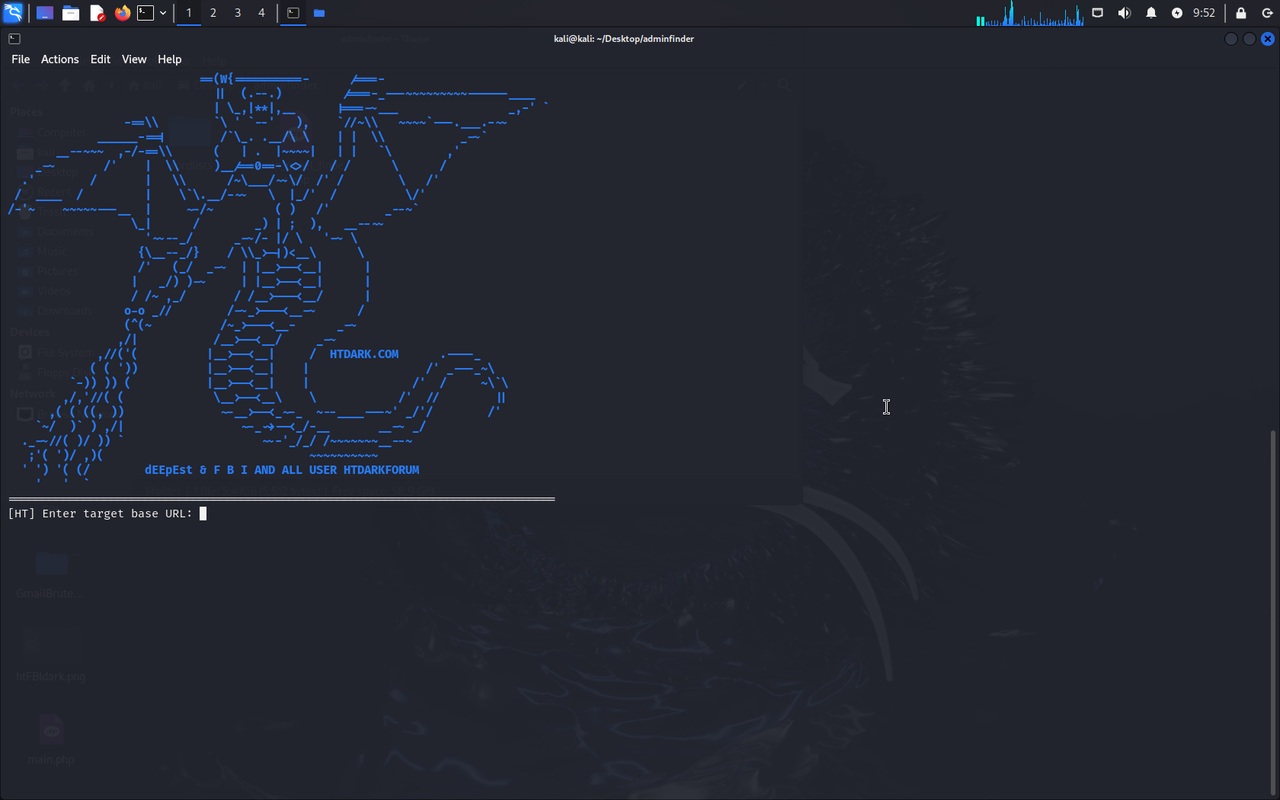Open the volume control speaker icon

click(1124, 13)
